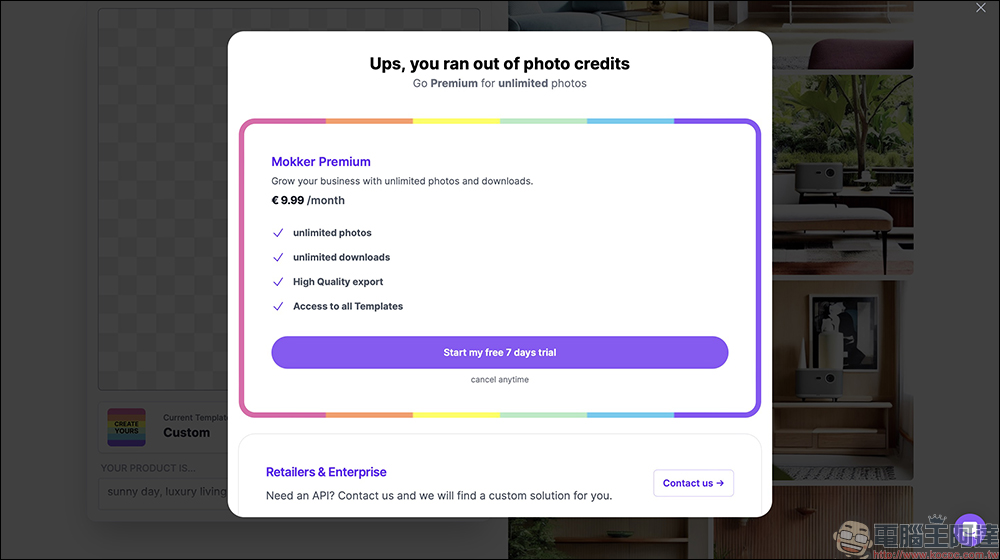Click the checkmark beside unlimited downloads
The width and height of the screenshot is (1000, 560).
[278, 257]
